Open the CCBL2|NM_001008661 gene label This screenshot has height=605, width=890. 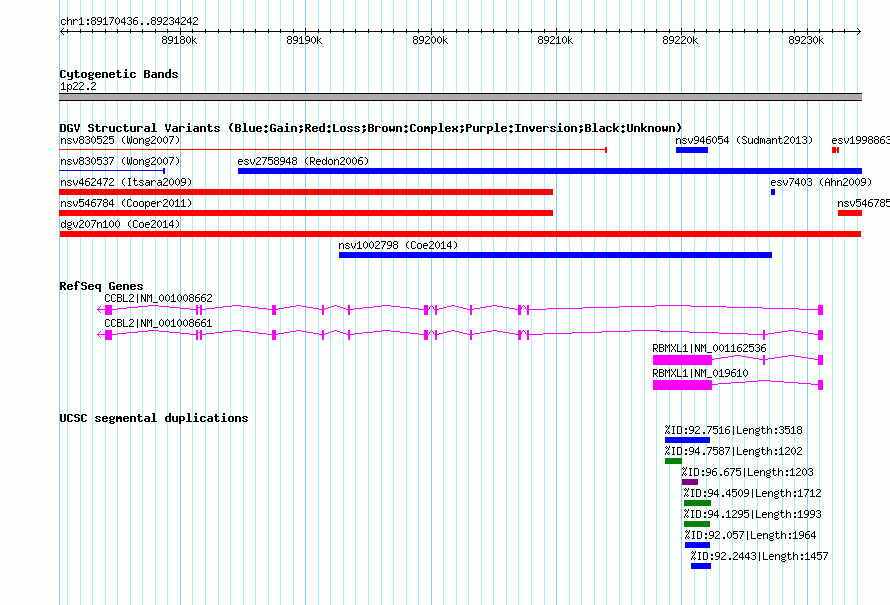(158, 323)
